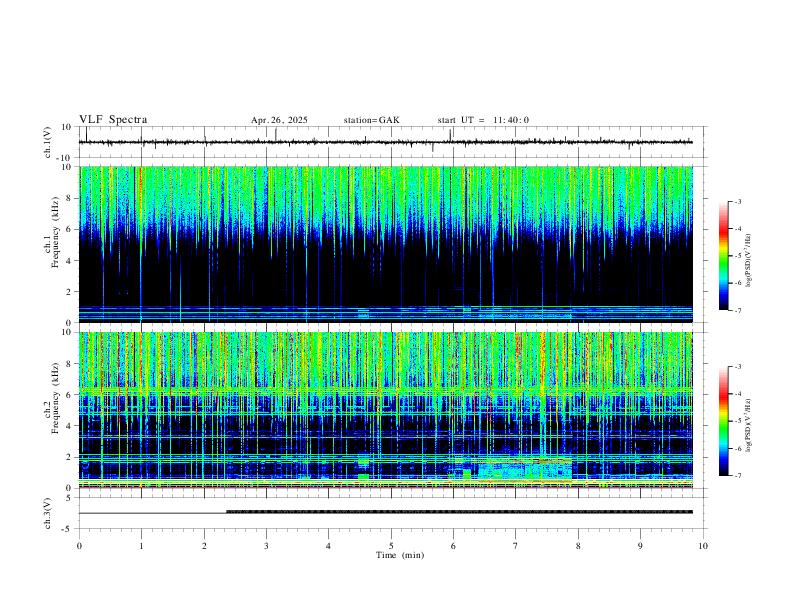Click the 'station=GAK' label
The height and width of the screenshot is (612, 792).
click(371, 120)
